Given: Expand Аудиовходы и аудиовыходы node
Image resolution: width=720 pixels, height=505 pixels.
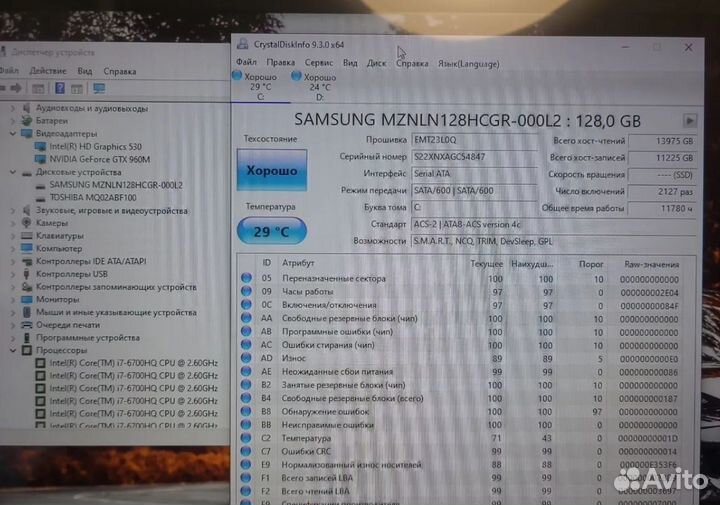Looking at the screenshot, I should (13, 108).
